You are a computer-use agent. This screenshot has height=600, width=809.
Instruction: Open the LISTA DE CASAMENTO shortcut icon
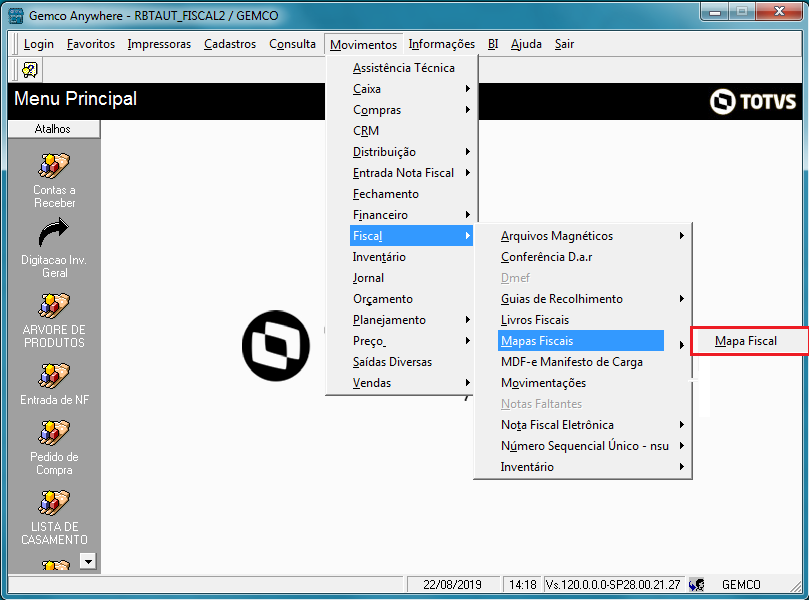(x=54, y=503)
